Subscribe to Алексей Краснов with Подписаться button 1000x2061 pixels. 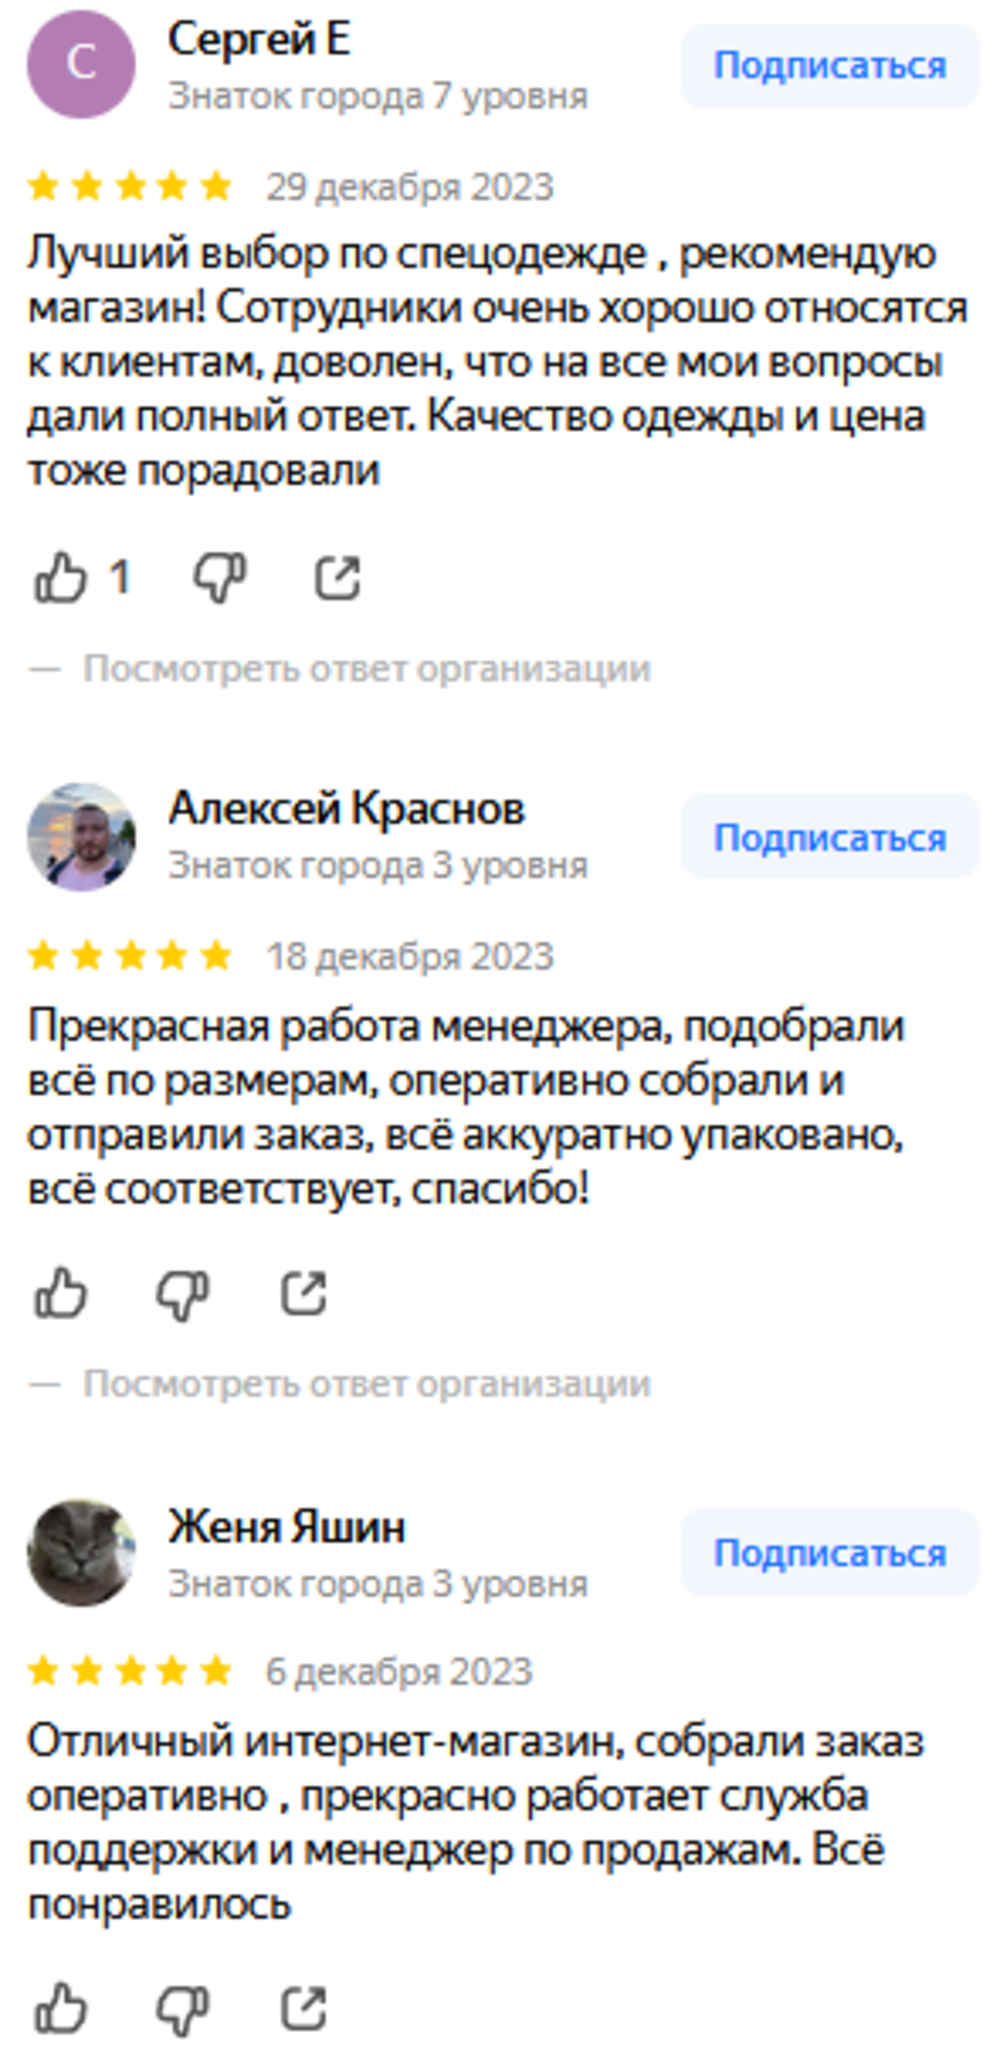pyautogui.click(x=829, y=837)
